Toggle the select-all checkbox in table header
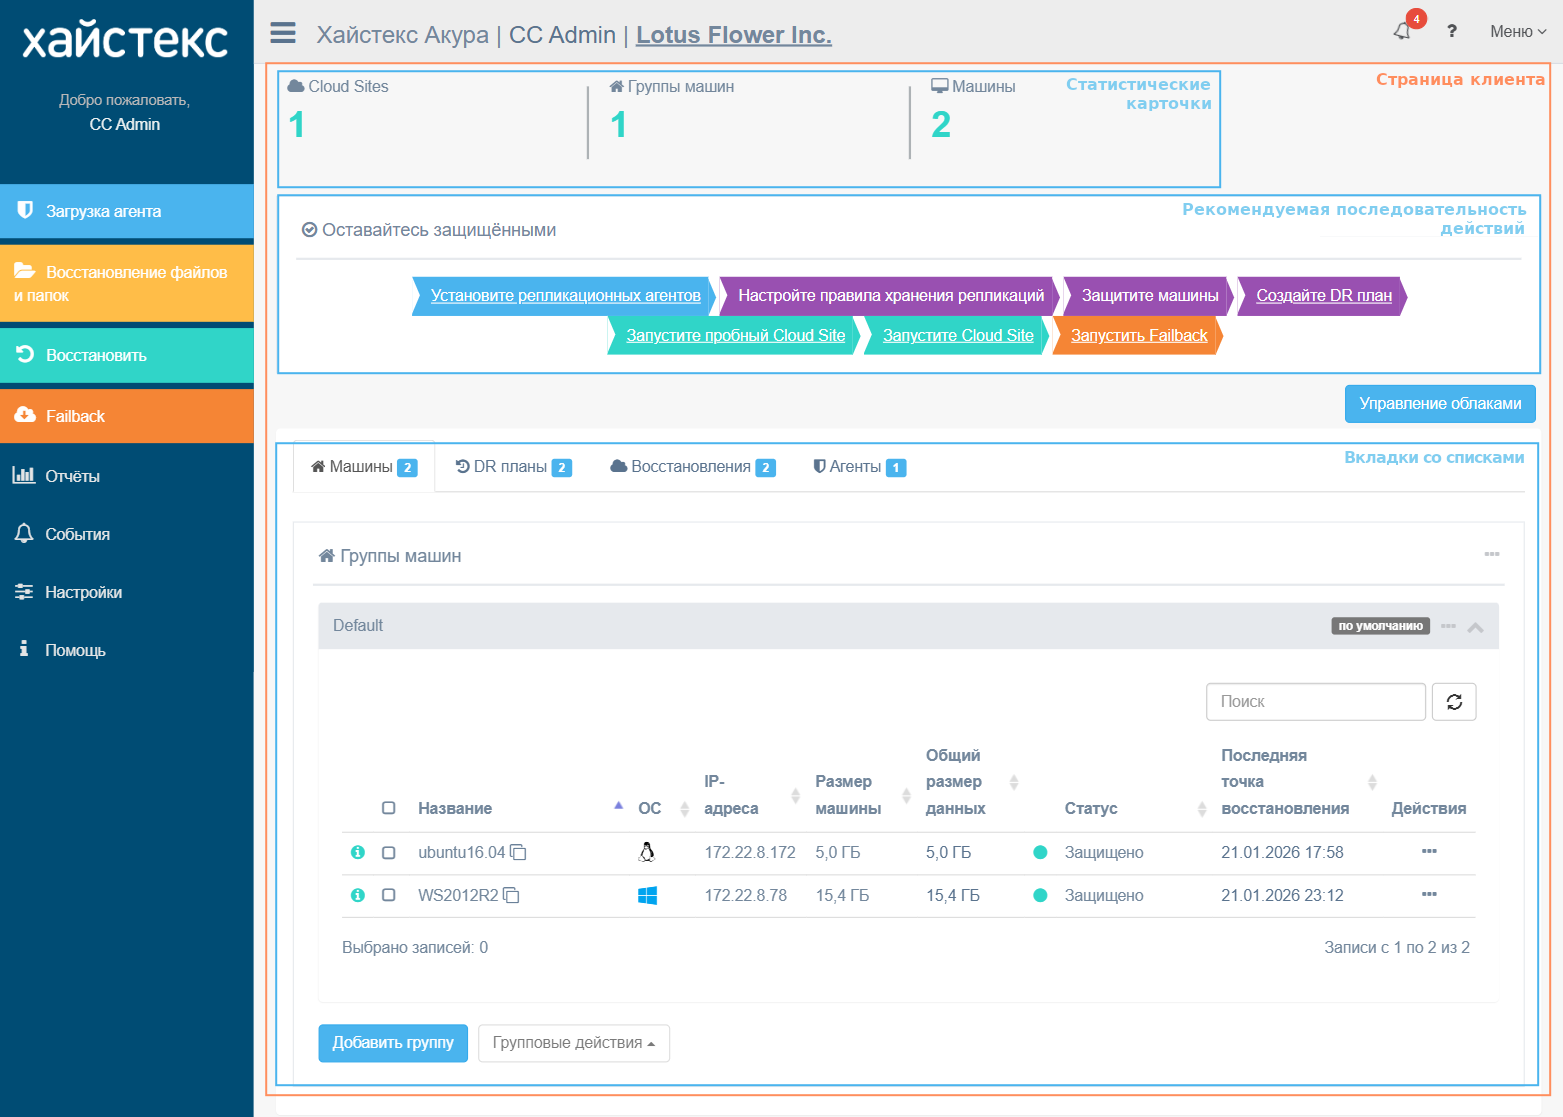Image resolution: width=1563 pixels, height=1117 pixels. 389,808
